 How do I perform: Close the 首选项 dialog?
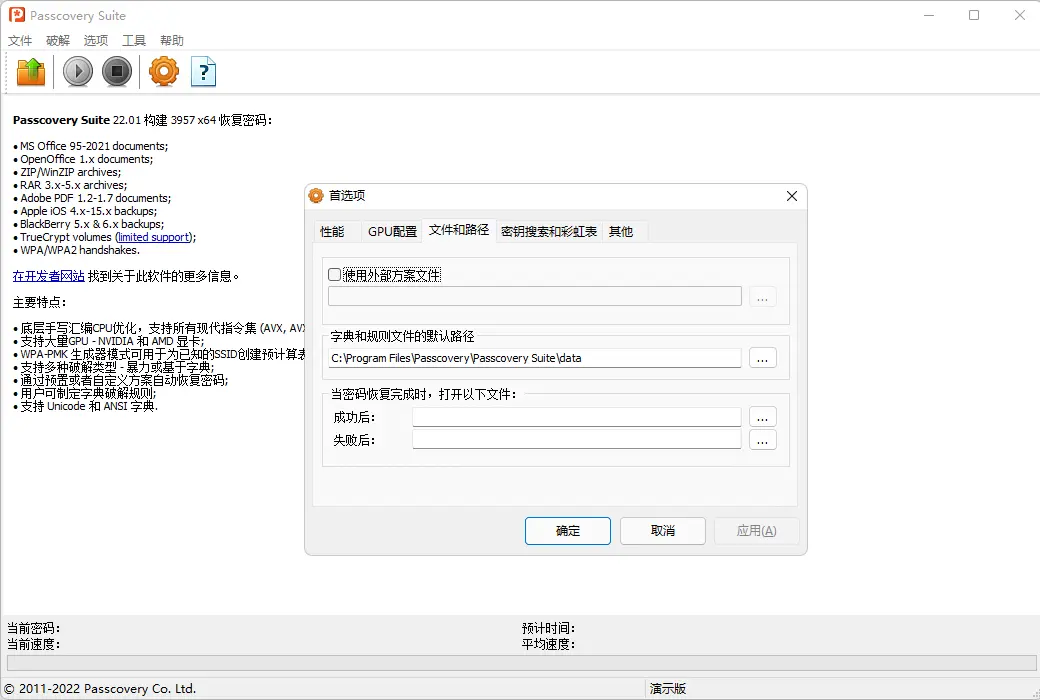[x=791, y=196]
